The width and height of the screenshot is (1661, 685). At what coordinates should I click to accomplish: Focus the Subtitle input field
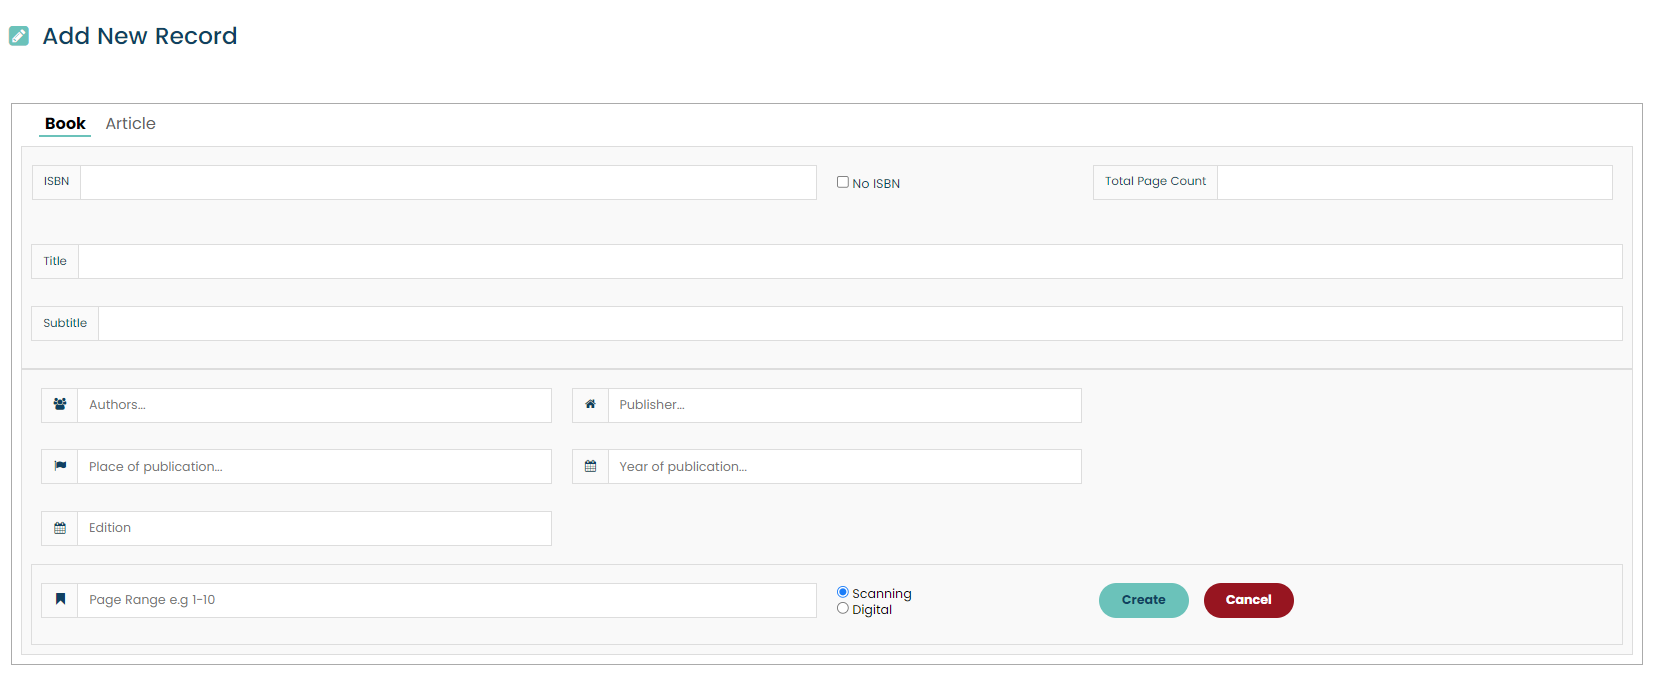pos(860,324)
